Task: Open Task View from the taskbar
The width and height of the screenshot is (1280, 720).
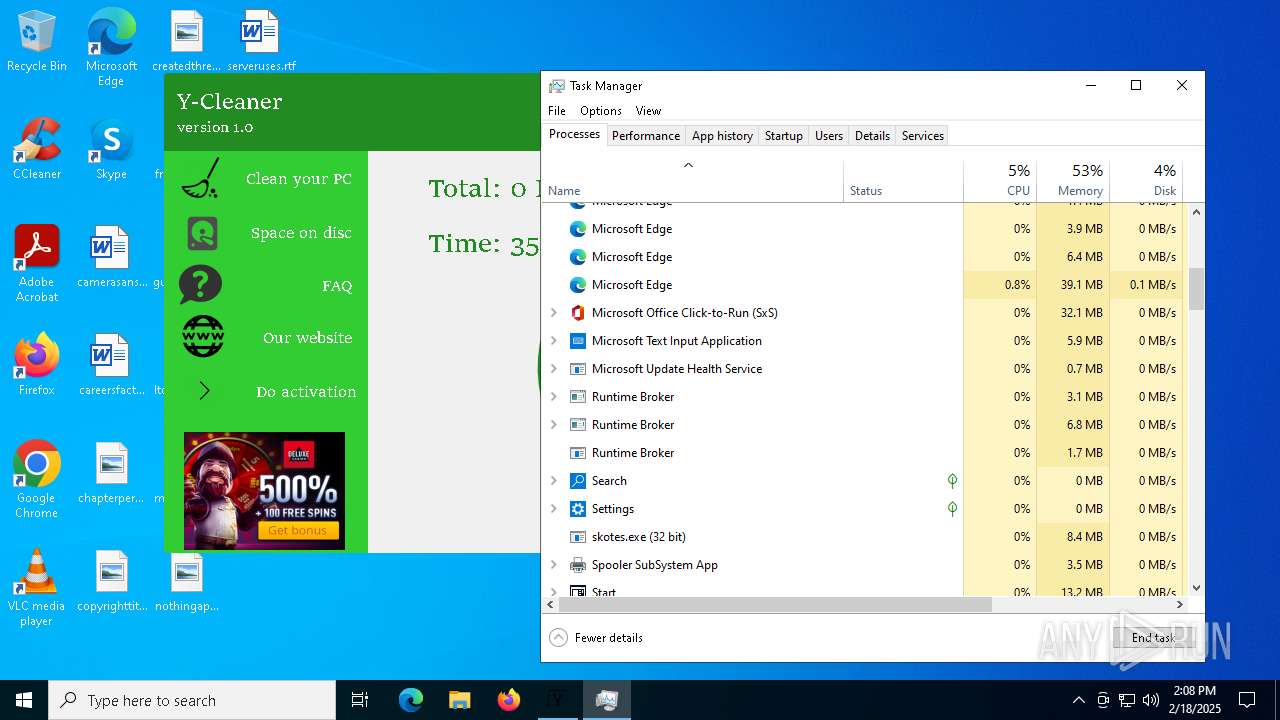Action: 360,700
